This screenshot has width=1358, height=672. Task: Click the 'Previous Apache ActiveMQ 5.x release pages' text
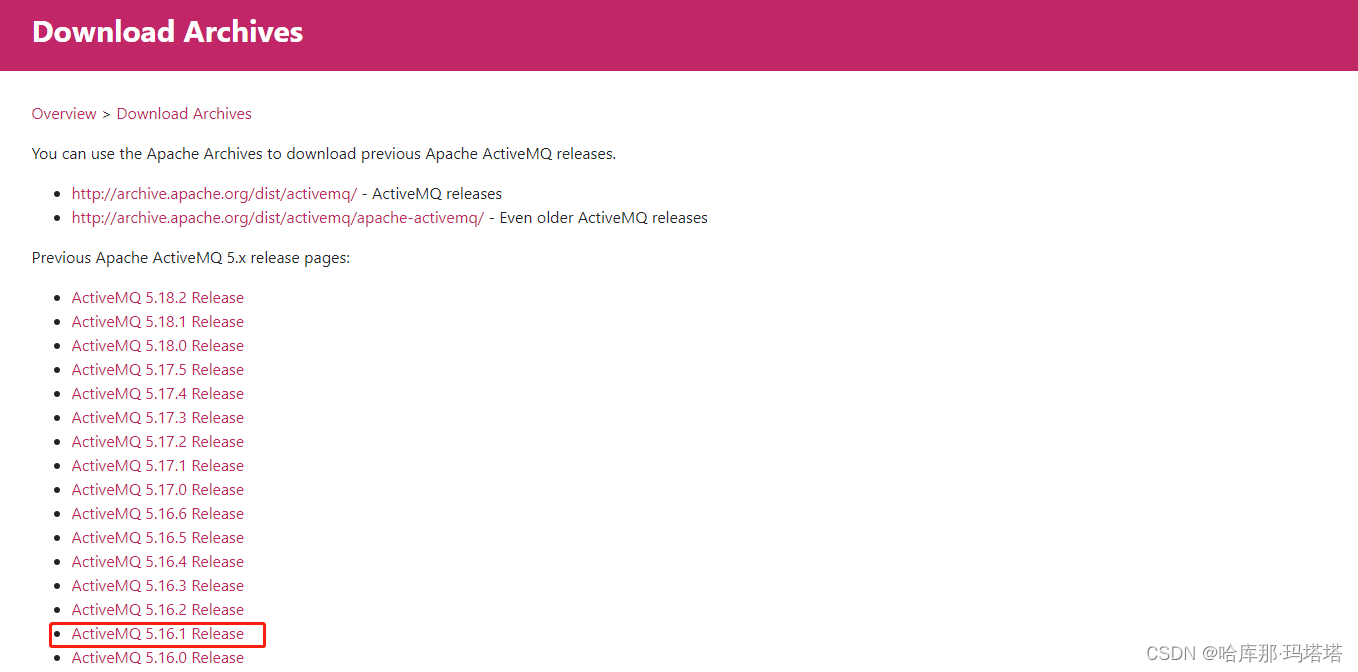pos(191,258)
